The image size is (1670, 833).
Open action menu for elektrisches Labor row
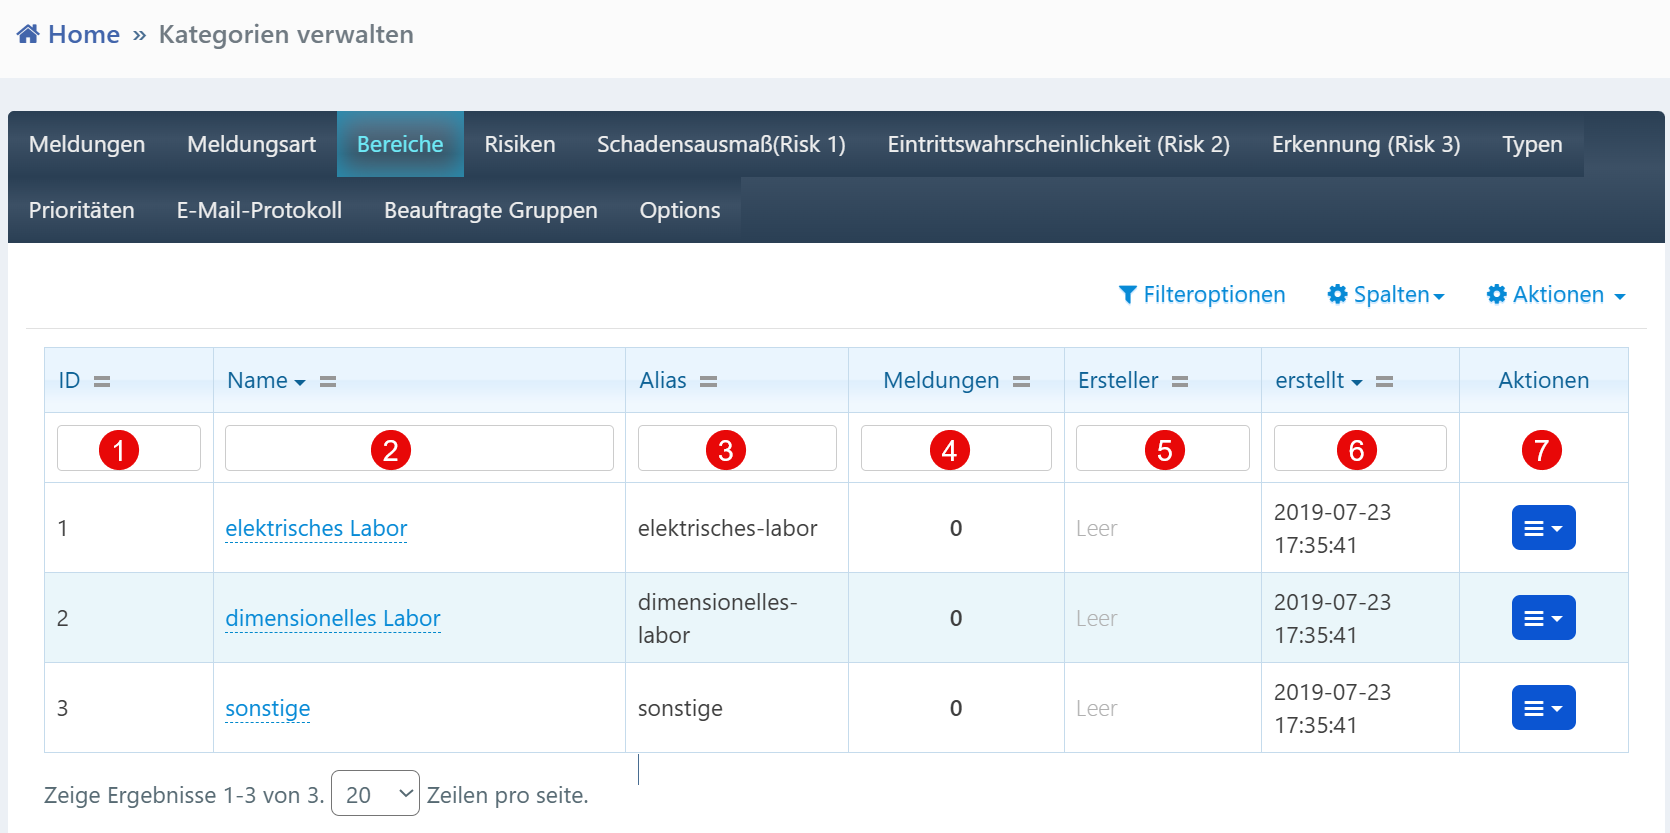coord(1543,528)
